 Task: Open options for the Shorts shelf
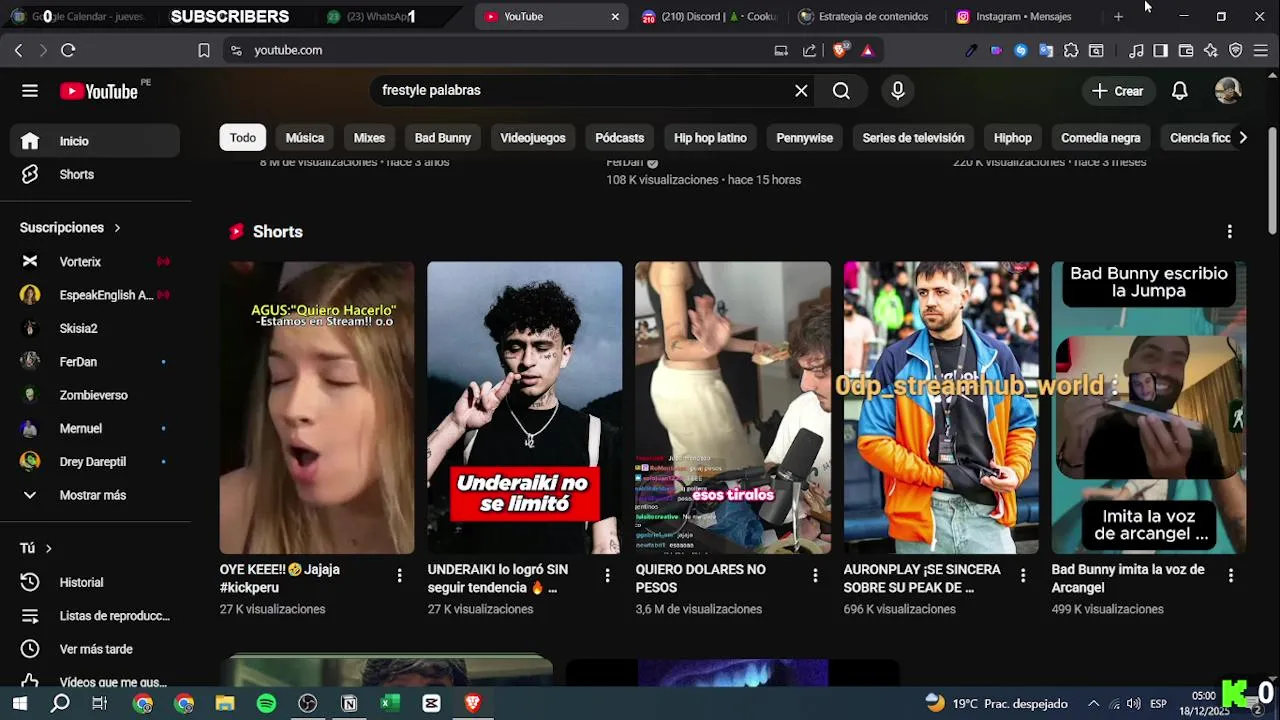pyautogui.click(x=1230, y=232)
